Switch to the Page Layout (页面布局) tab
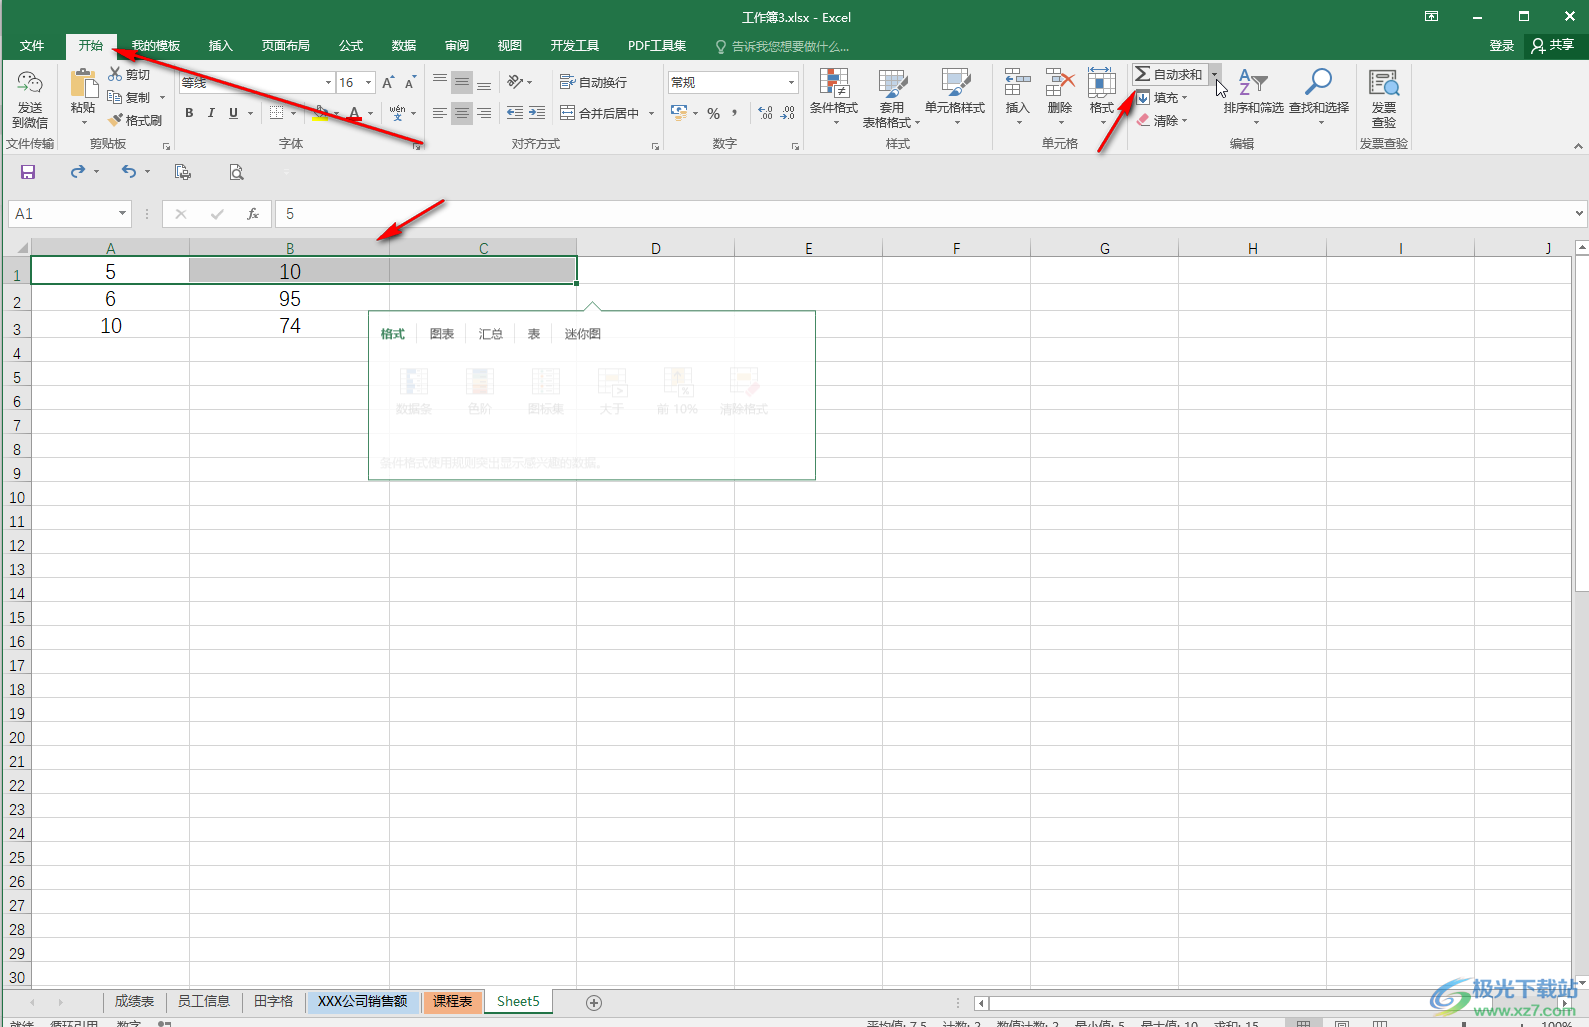 coord(286,46)
